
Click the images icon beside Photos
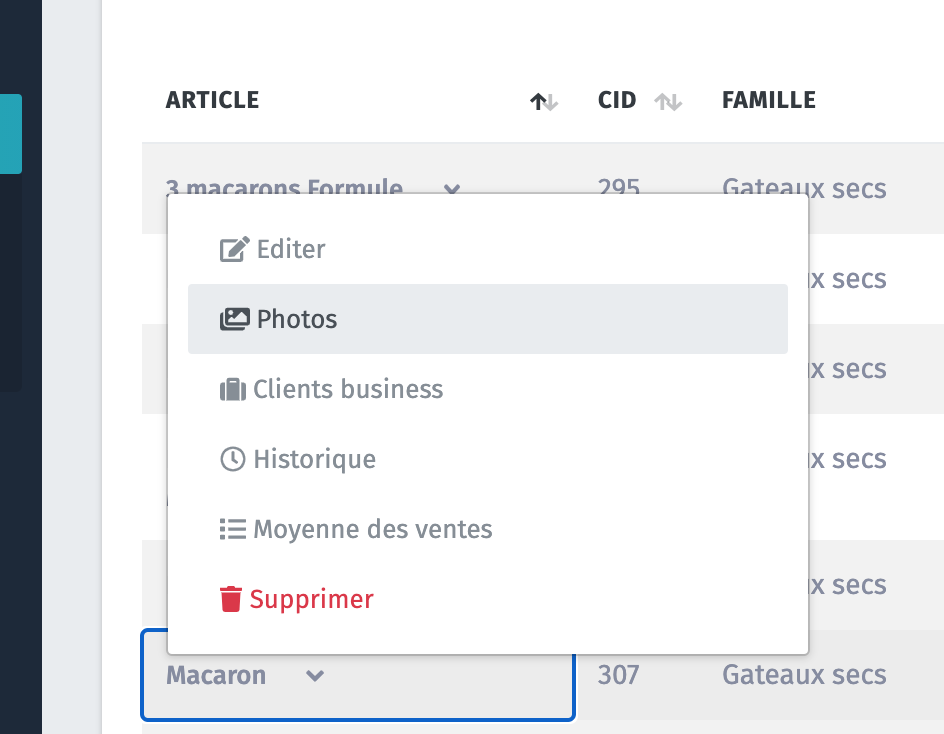tap(234, 319)
